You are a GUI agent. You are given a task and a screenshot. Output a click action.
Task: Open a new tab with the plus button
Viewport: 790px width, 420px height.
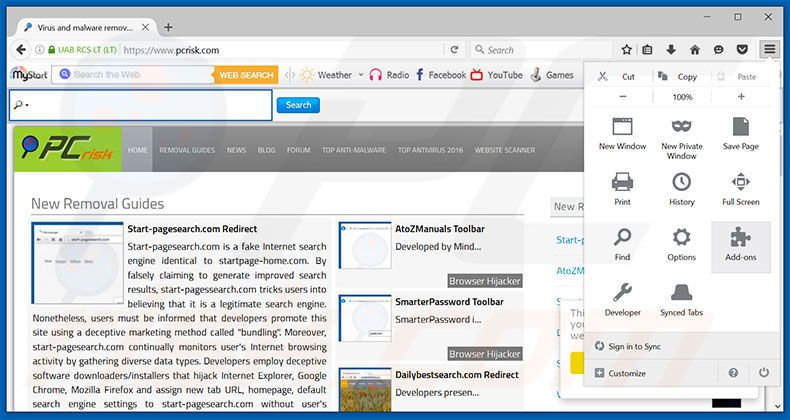click(x=168, y=27)
